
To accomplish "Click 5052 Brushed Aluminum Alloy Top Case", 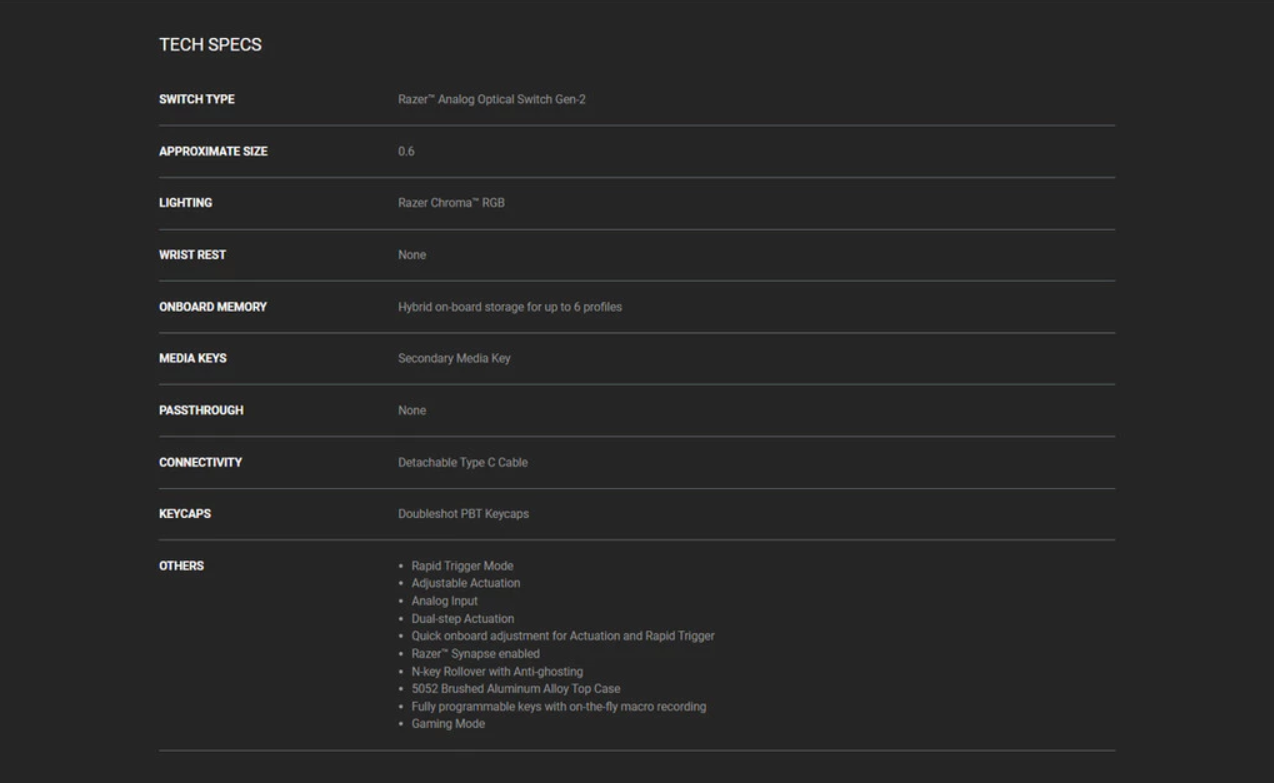I will [x=516, y=689].
